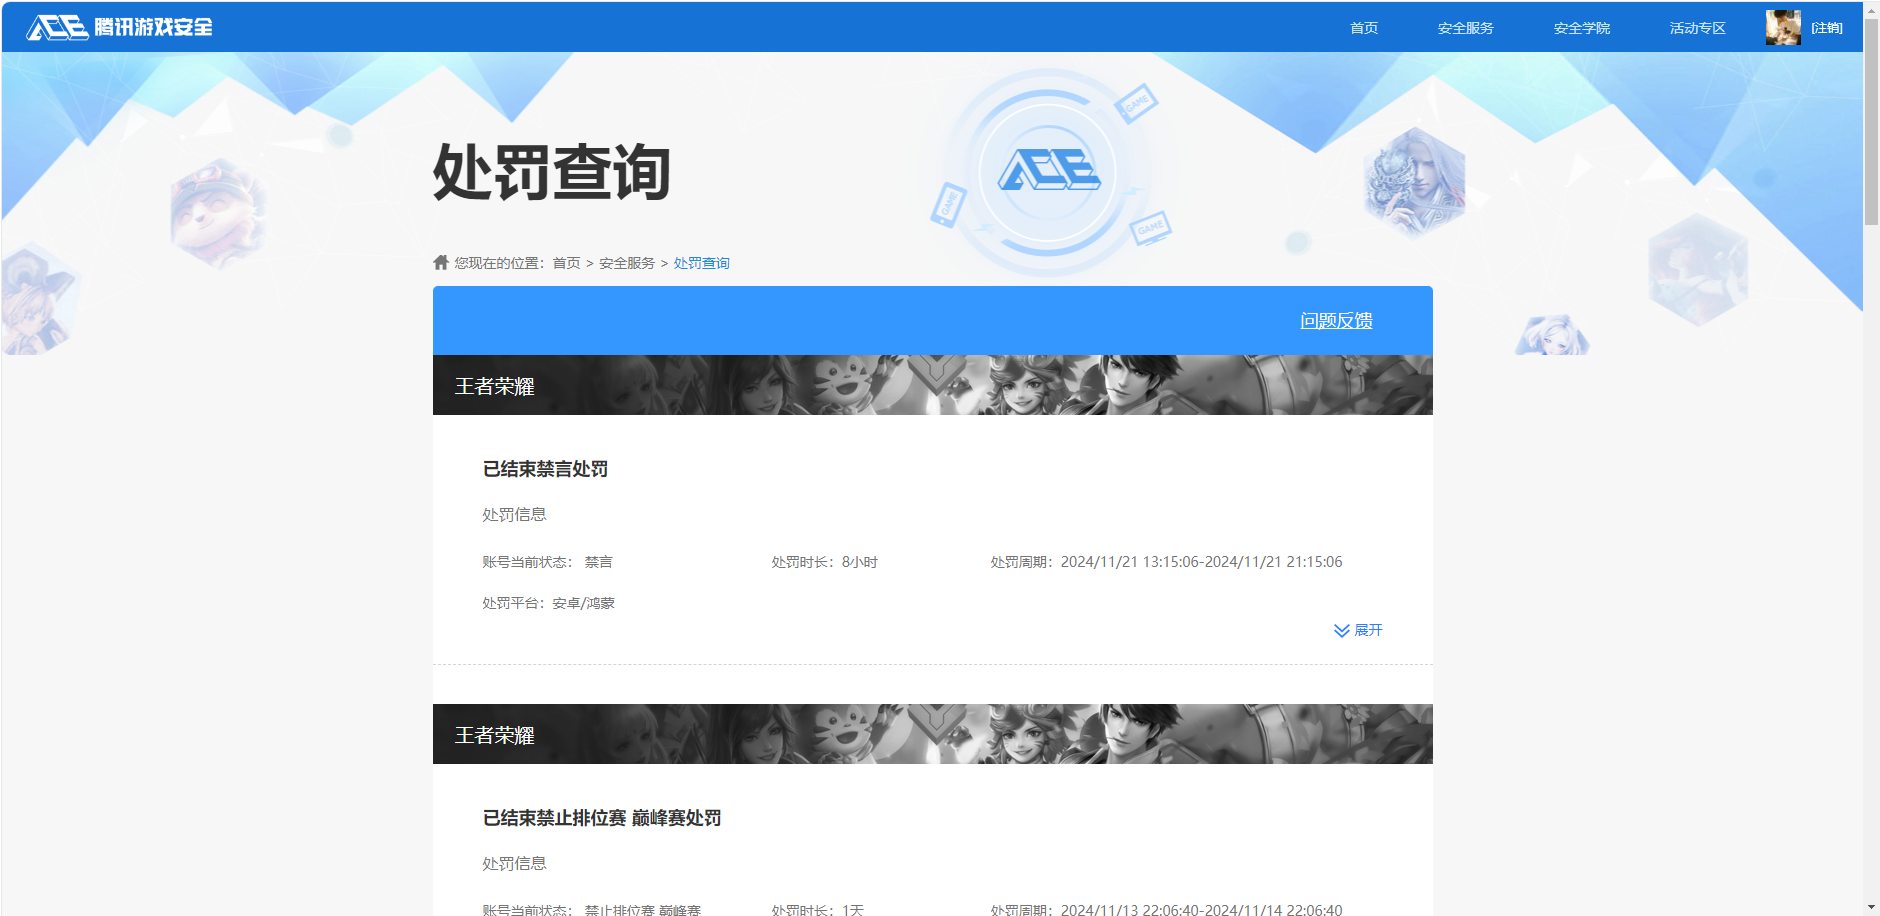Image resolution: width=1880 pixels, height=916 pixels.
Task: Click 安全服务 in the breadcrumb trail
Action: 627,263
